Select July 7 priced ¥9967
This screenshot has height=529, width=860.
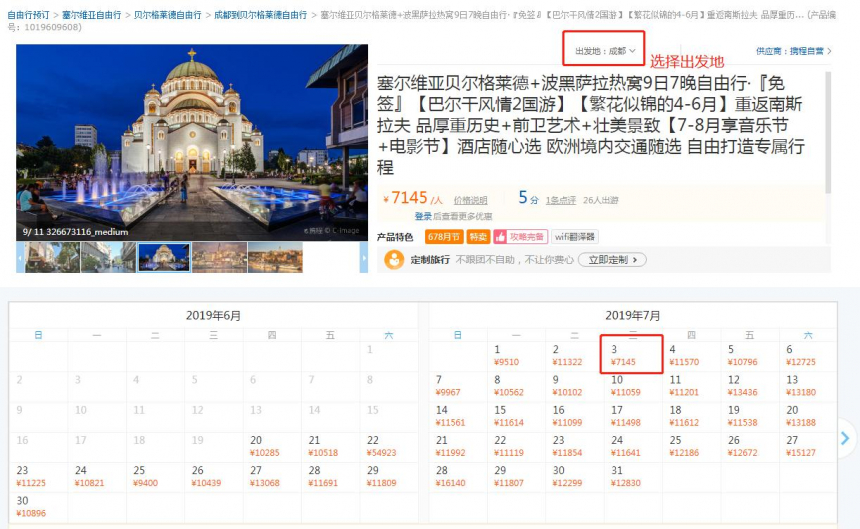458,386
